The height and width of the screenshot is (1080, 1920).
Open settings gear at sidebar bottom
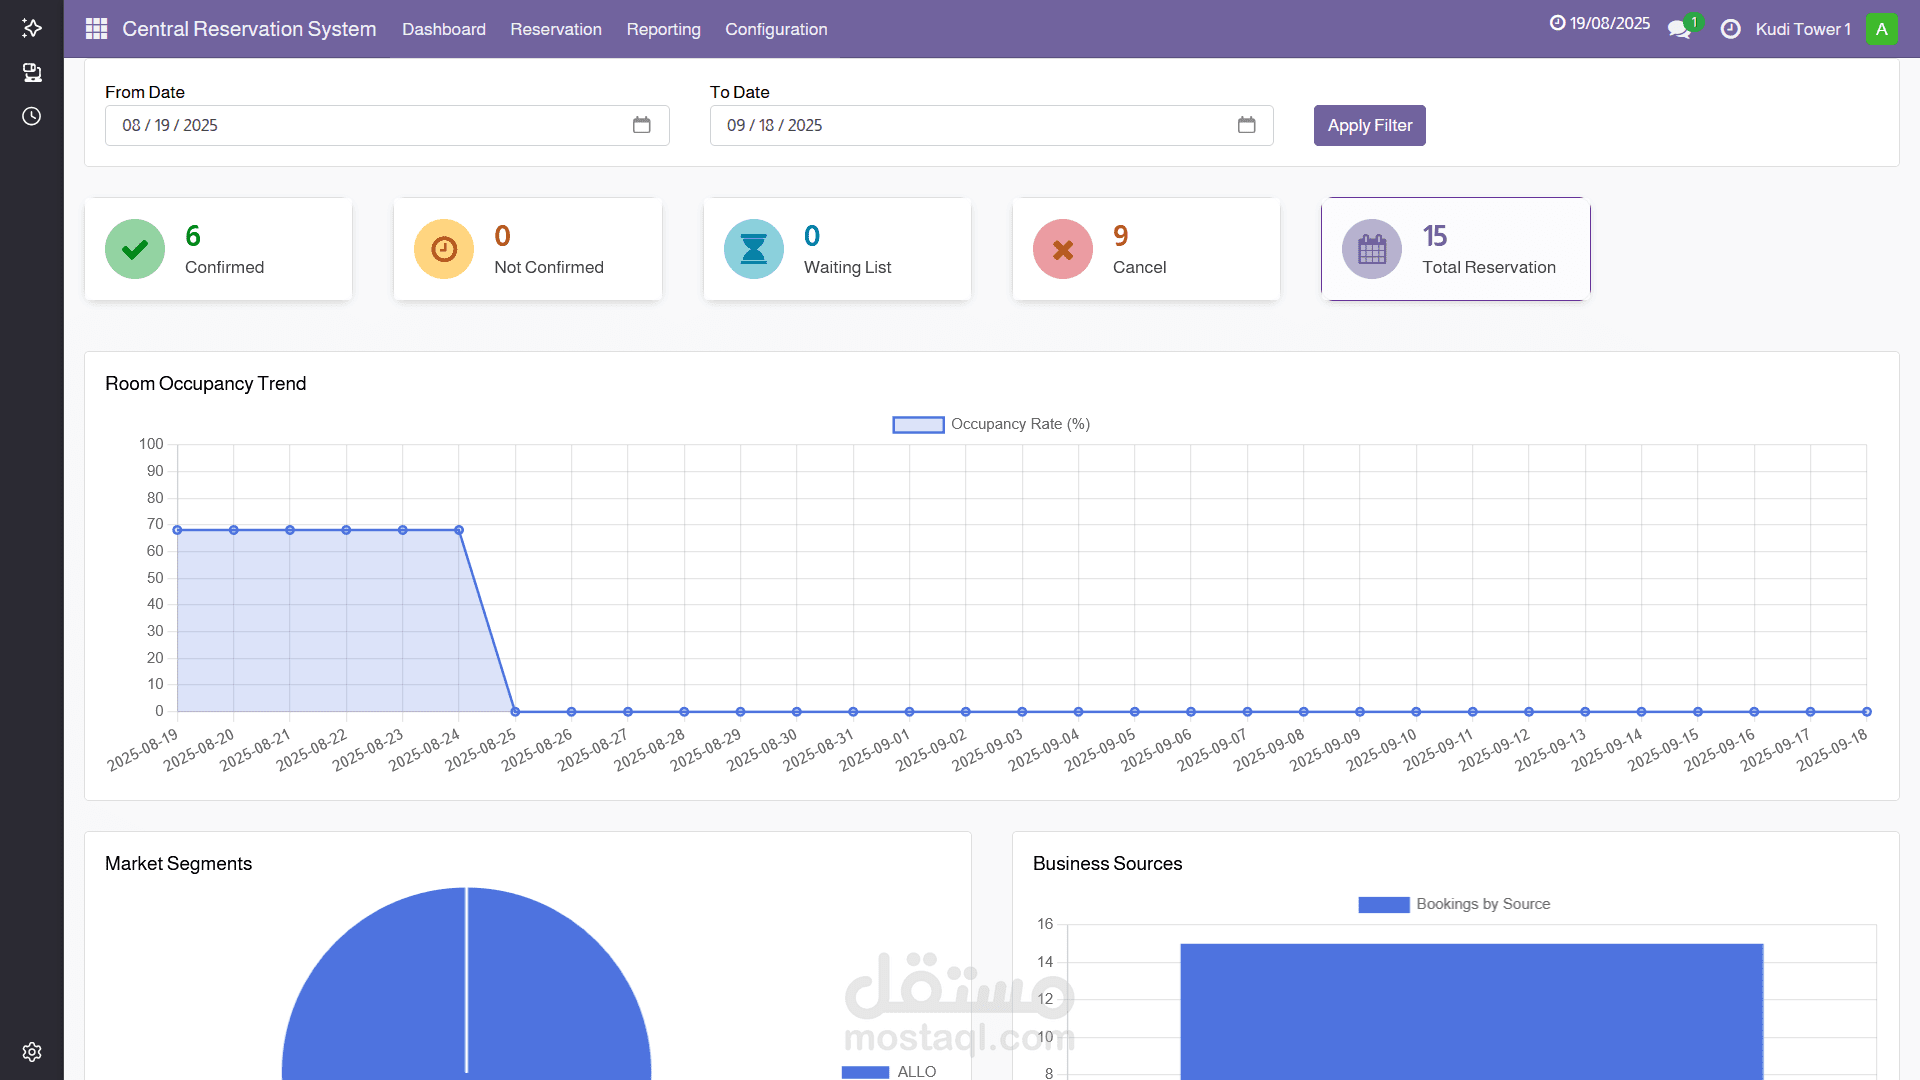32,1052
